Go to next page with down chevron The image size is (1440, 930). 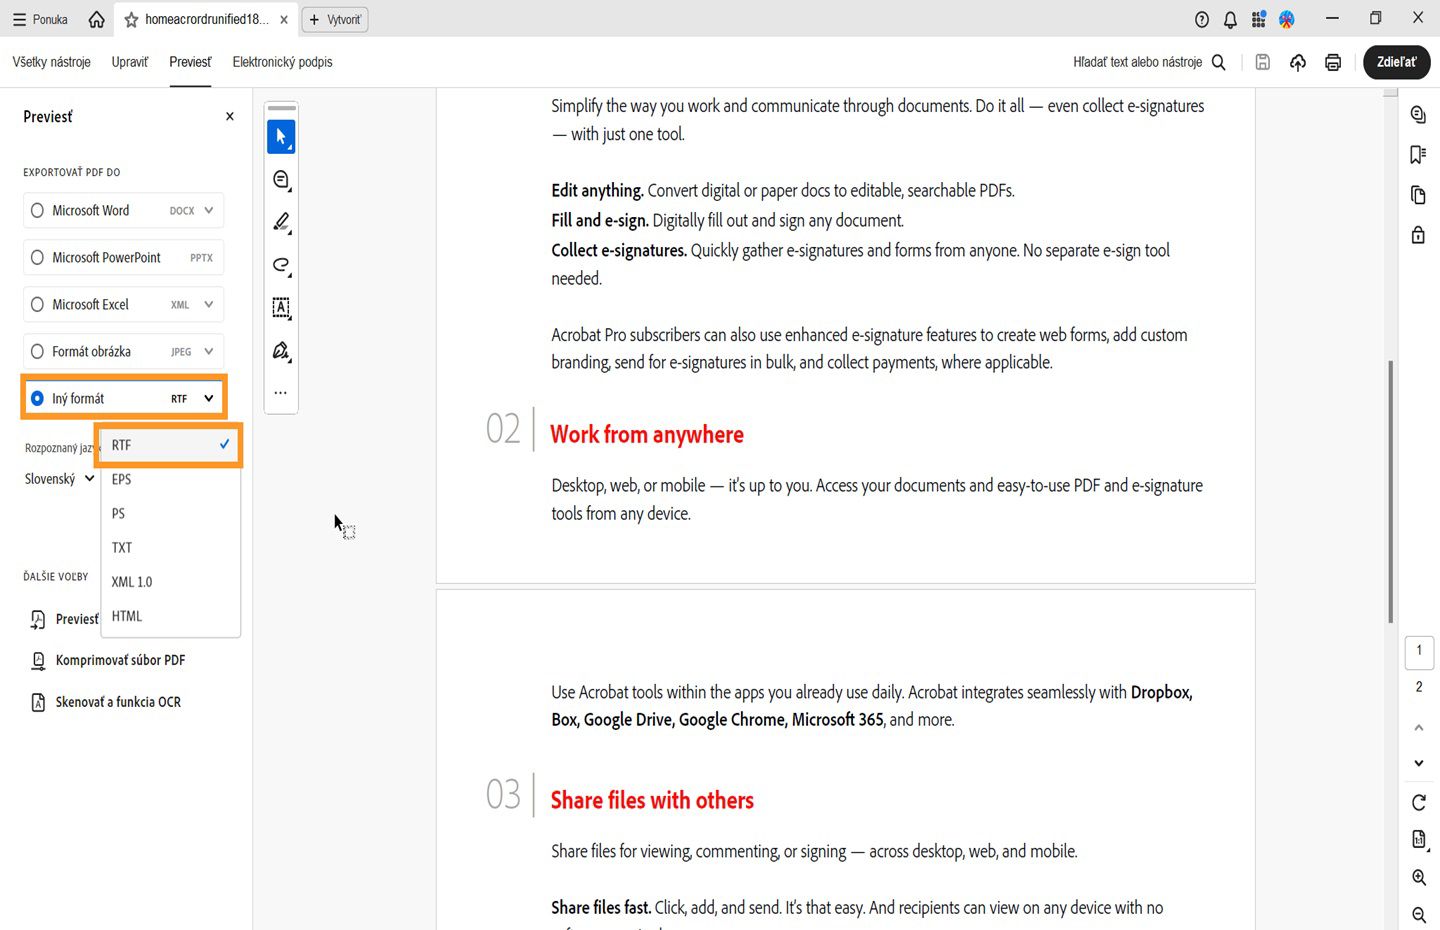tap(1419, 763)
